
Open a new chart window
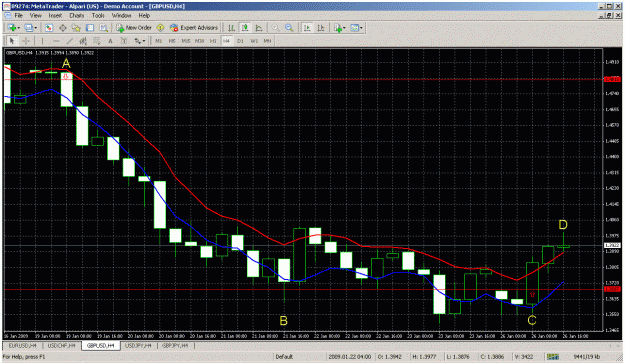12,27
